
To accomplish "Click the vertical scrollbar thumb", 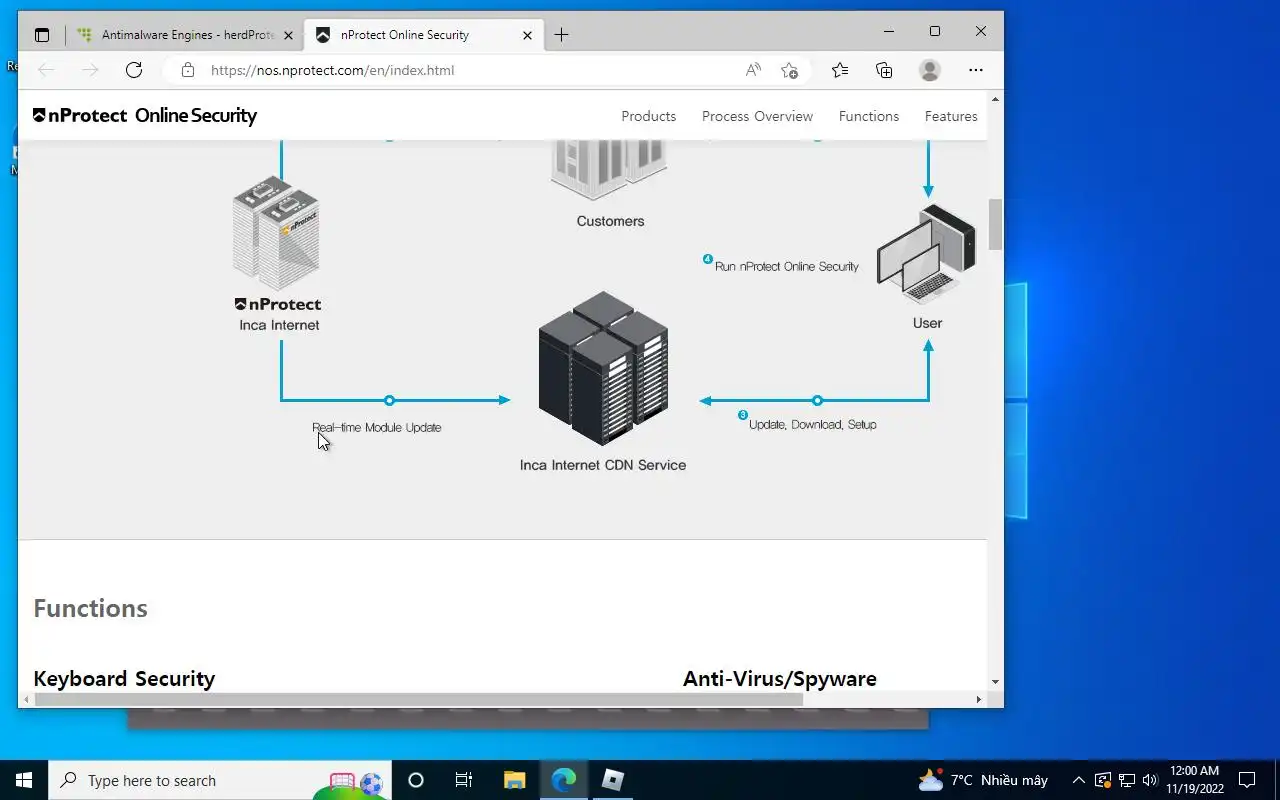I will coord(995,224).
